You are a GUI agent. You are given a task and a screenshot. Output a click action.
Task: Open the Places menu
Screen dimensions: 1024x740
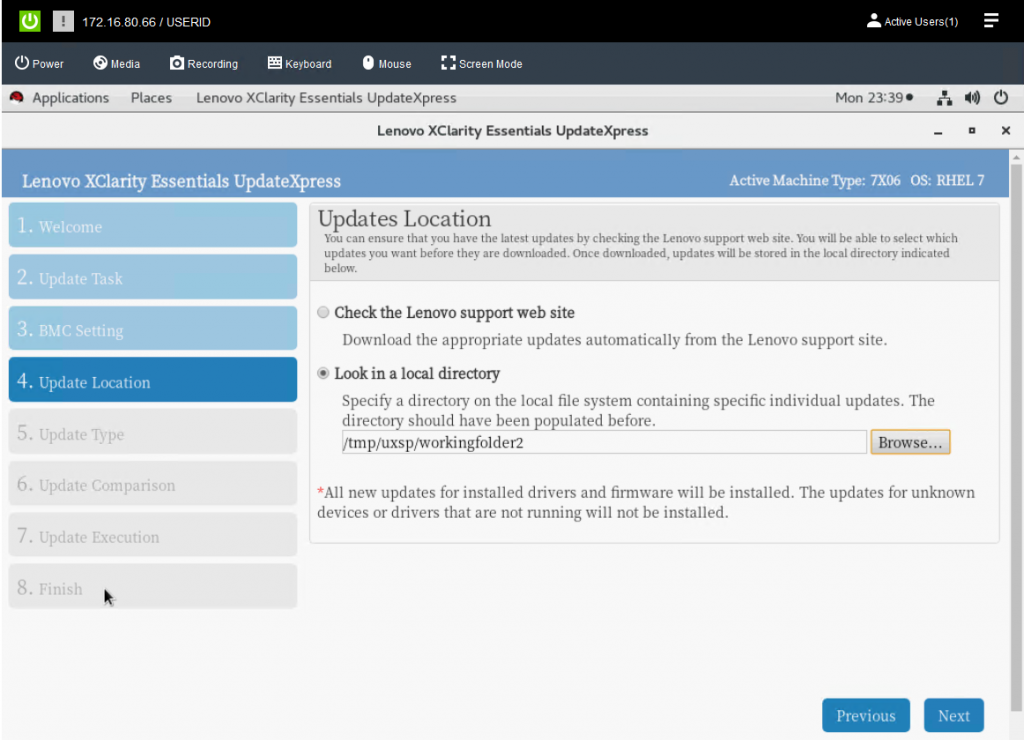[151, 98]
